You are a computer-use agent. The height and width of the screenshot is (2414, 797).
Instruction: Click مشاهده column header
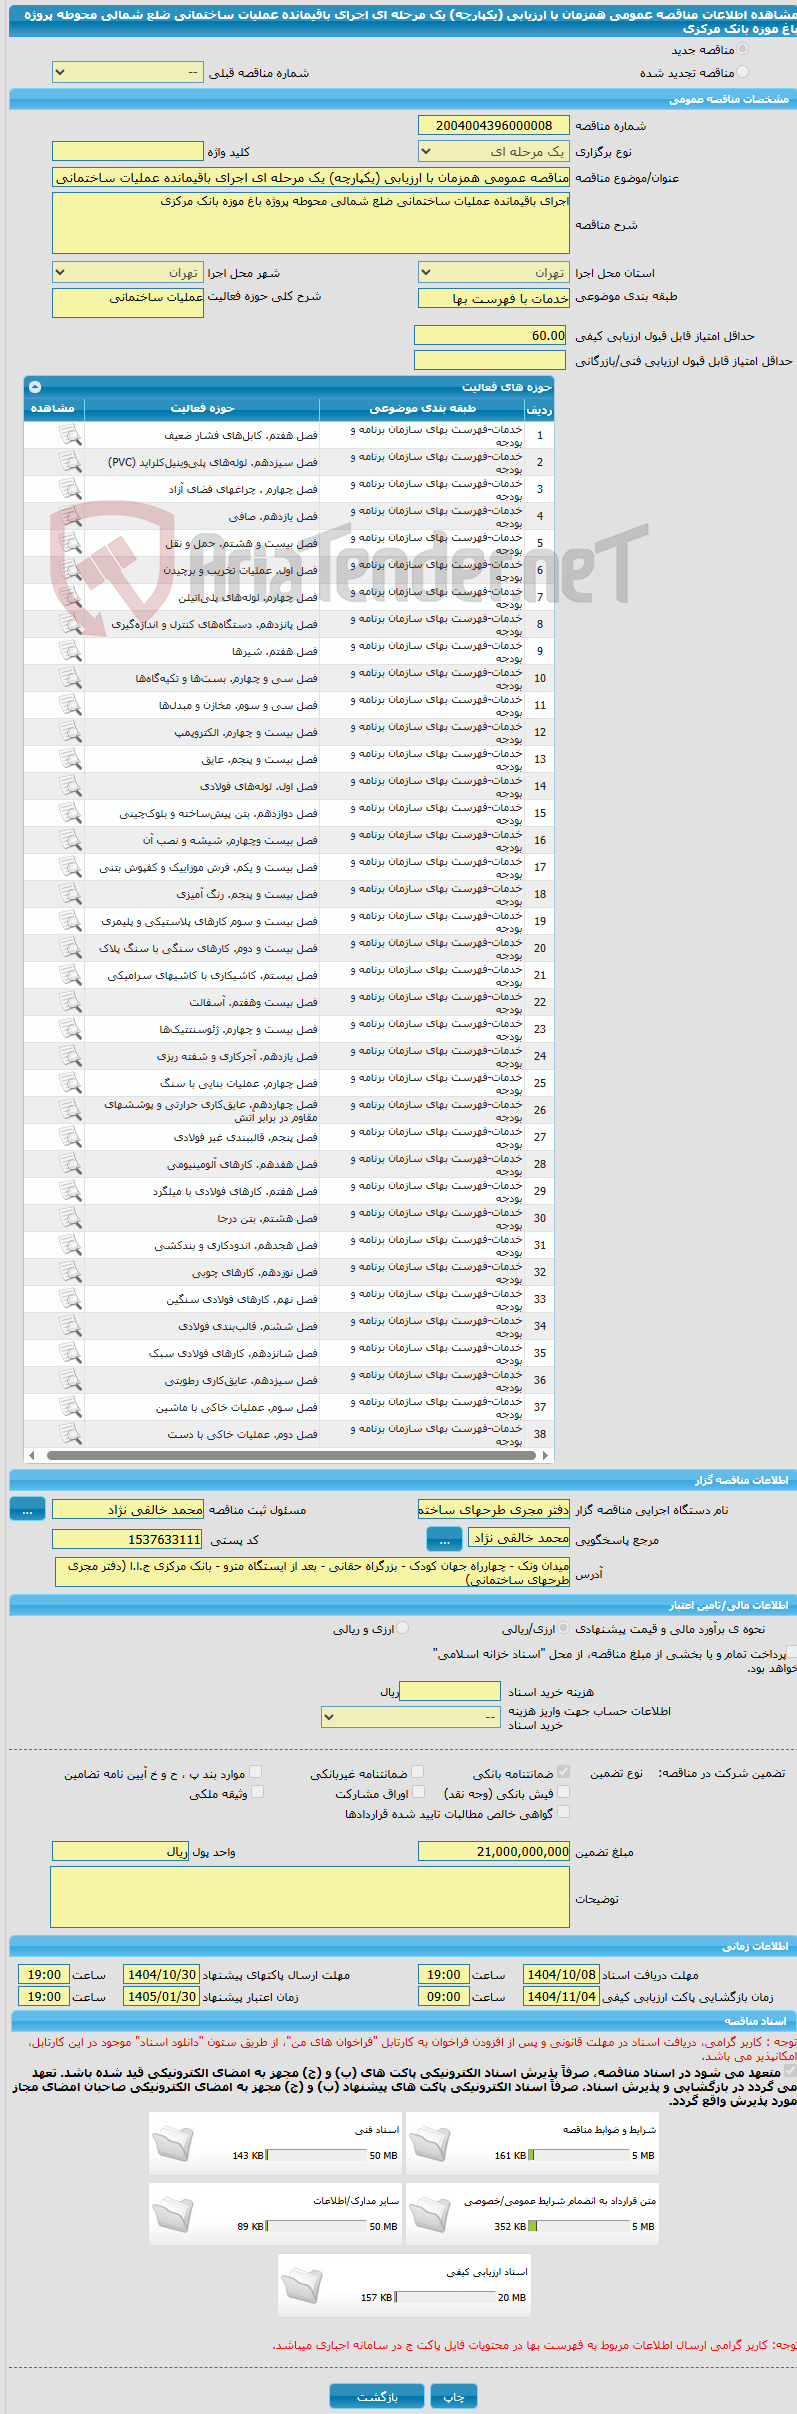tap(53, 408)
